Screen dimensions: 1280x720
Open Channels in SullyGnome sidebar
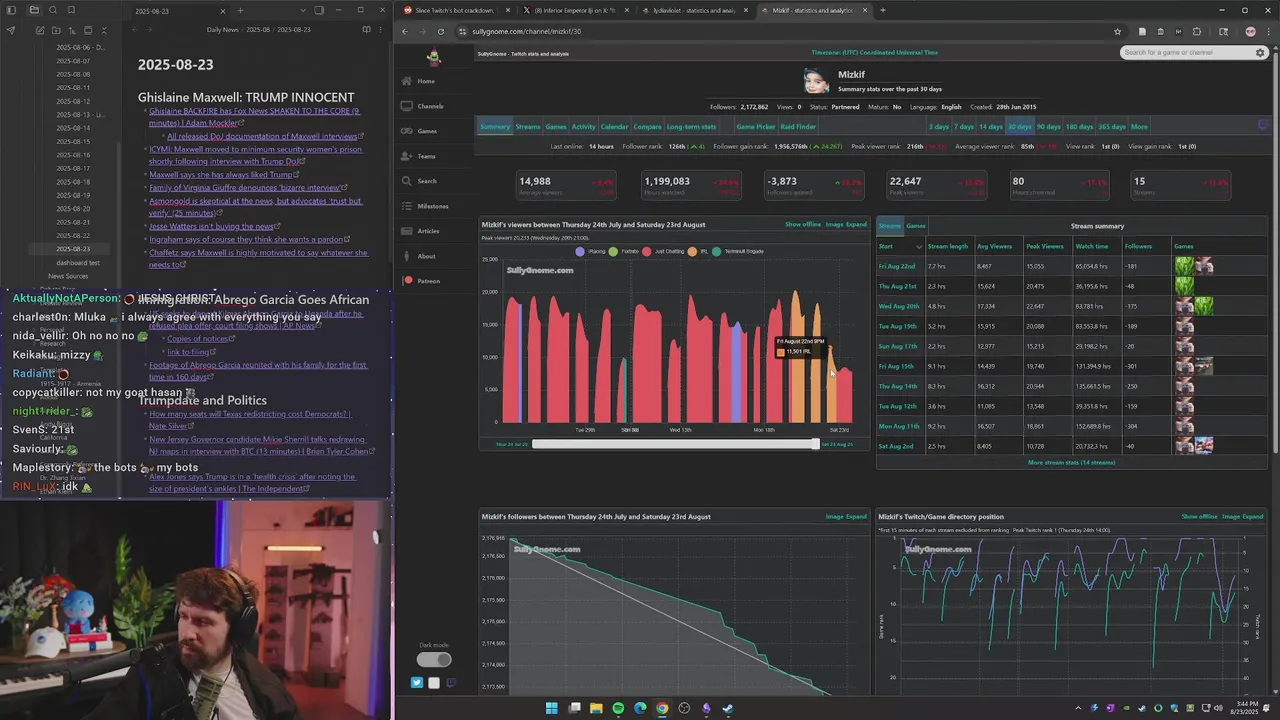click(430, 106)
